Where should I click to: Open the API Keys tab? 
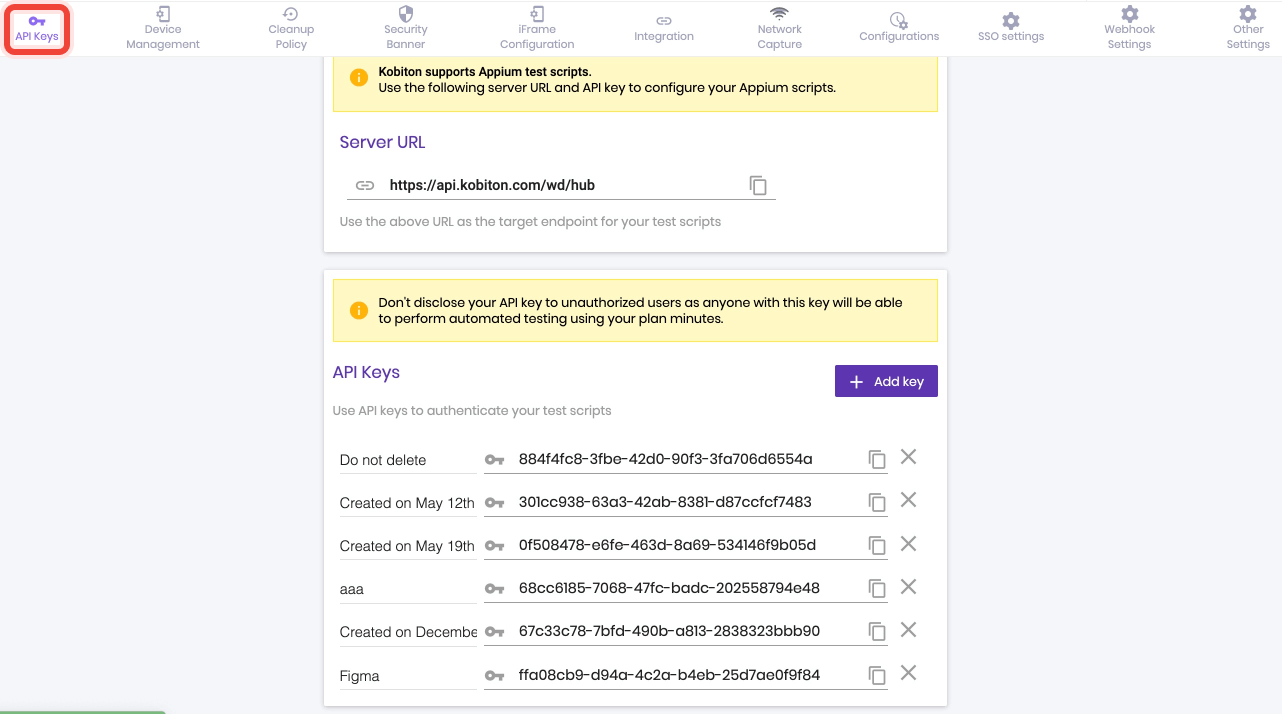pyautogui.click(x=37, y=29)
